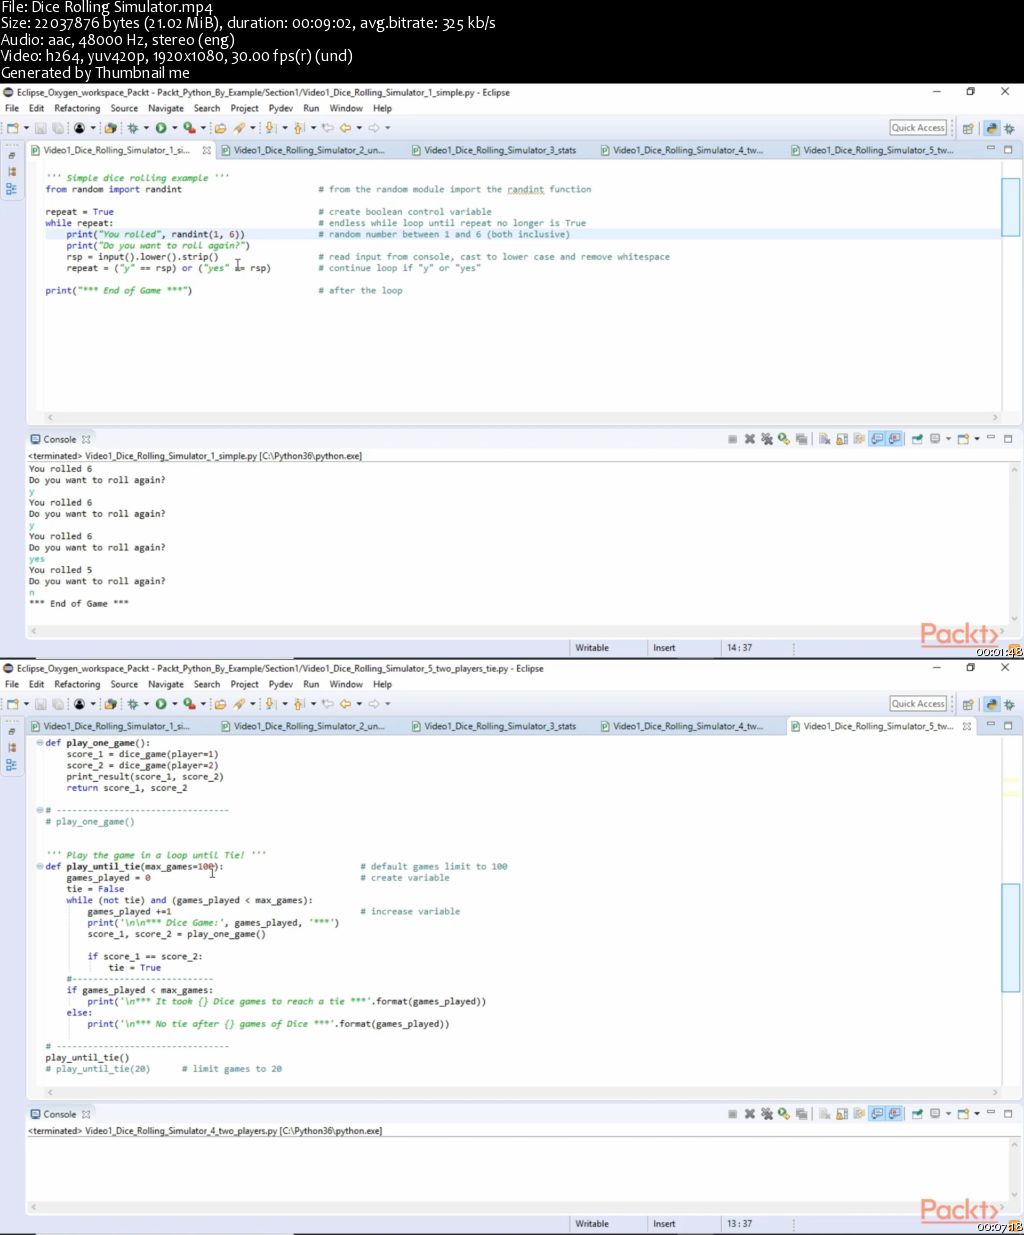Toggle show console on standard error in upper Console
This screenshot has width=1024, height=1235.
coord(894,439)
